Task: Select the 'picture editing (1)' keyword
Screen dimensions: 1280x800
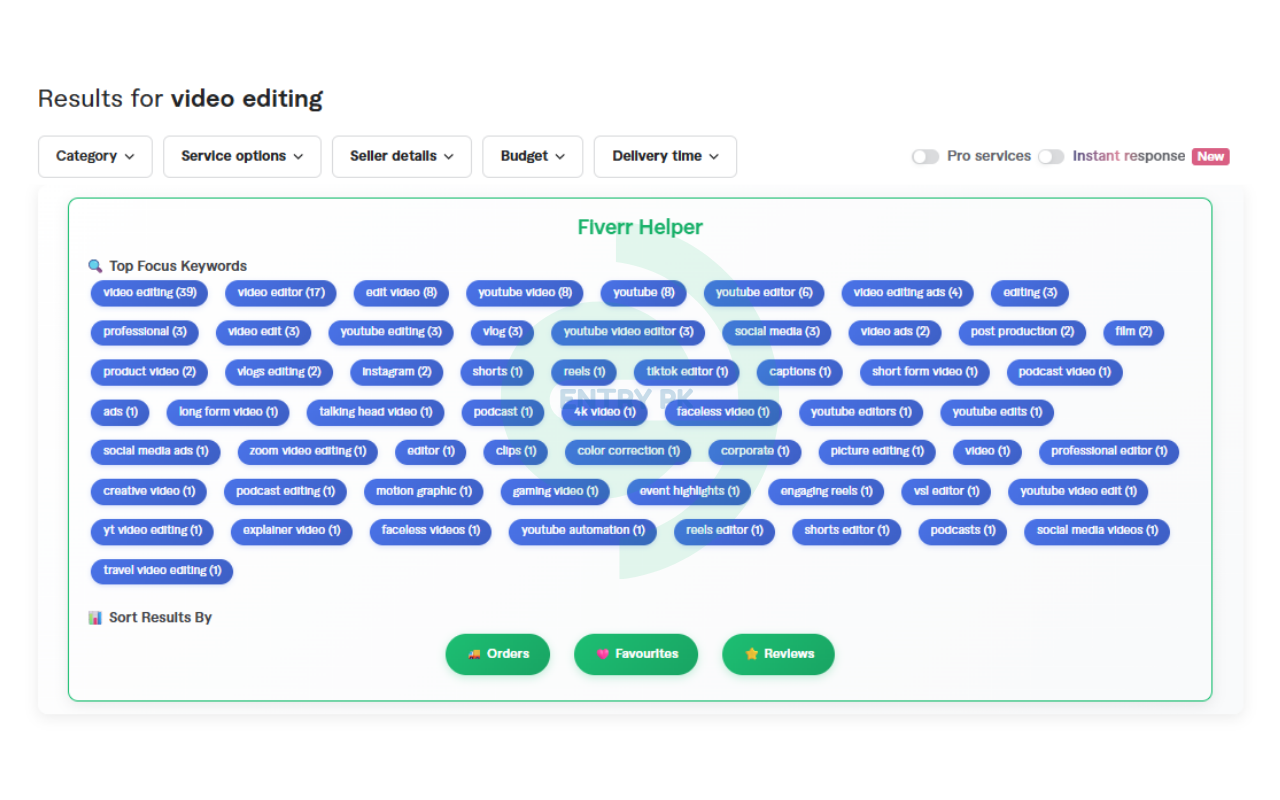Action: click(877, 451)
